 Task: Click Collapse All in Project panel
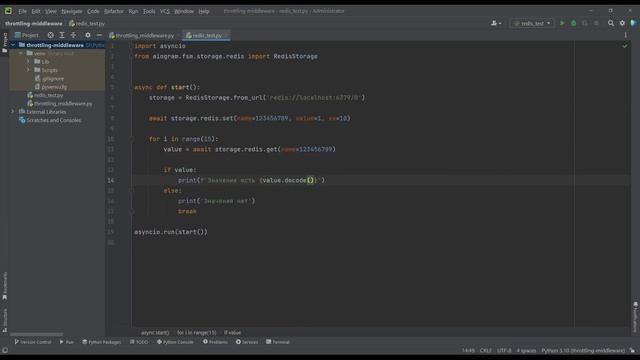[x=73, y=35]
